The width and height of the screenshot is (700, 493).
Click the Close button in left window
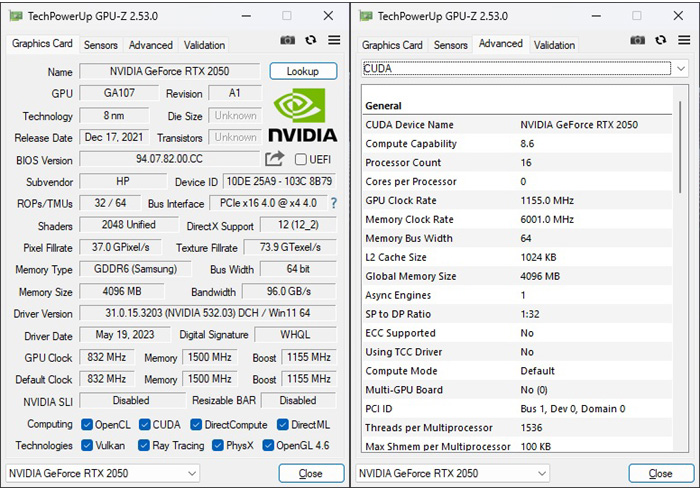(x=311, y=473)
